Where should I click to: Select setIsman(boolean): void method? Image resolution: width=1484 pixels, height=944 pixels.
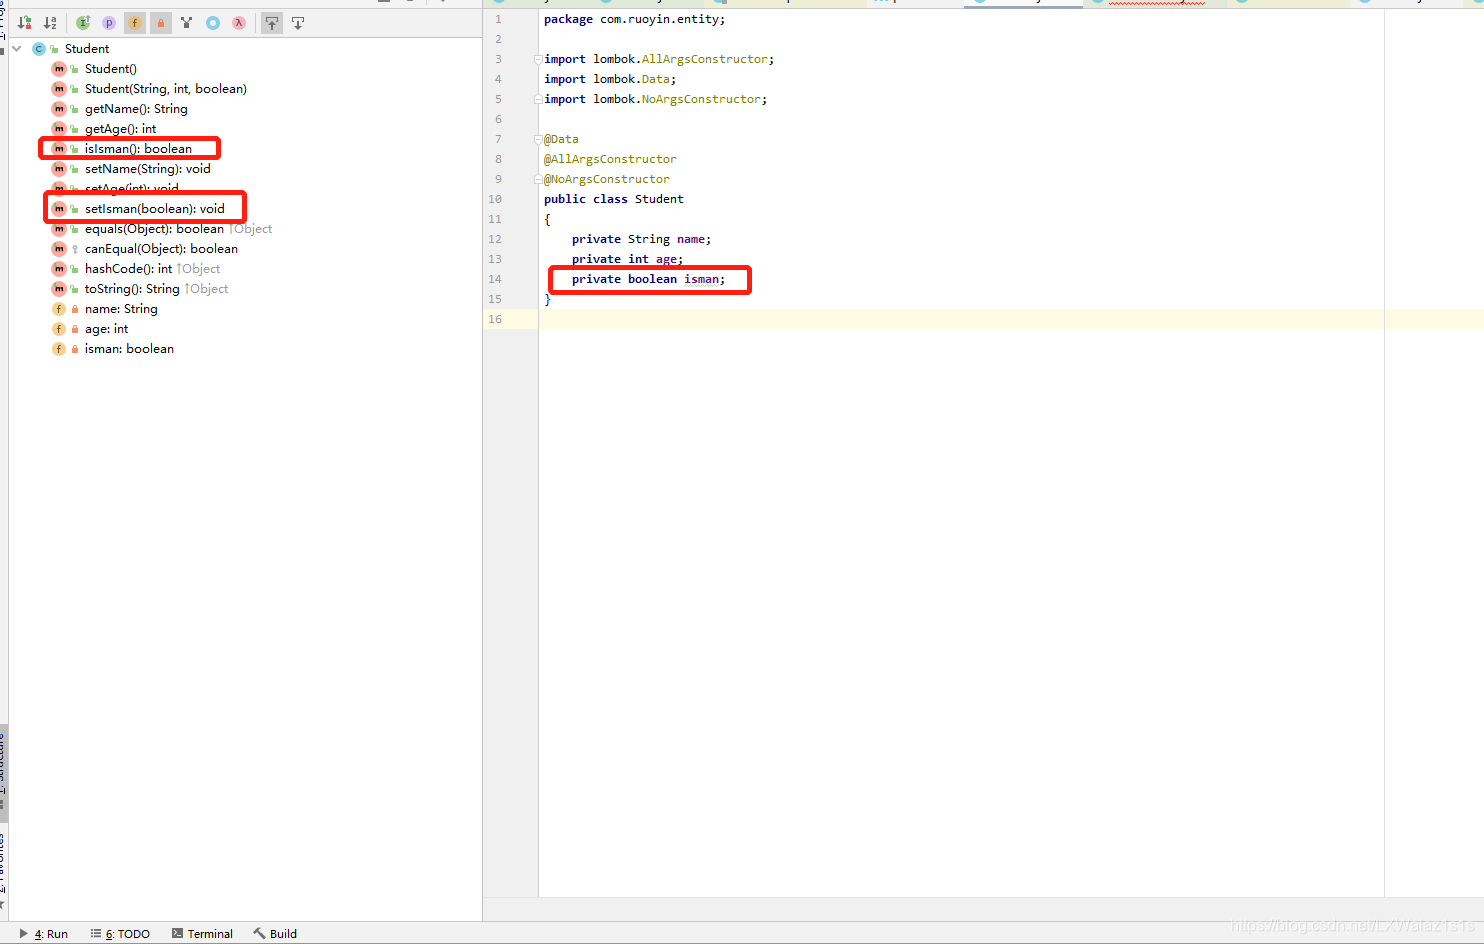tap(155, 209)
